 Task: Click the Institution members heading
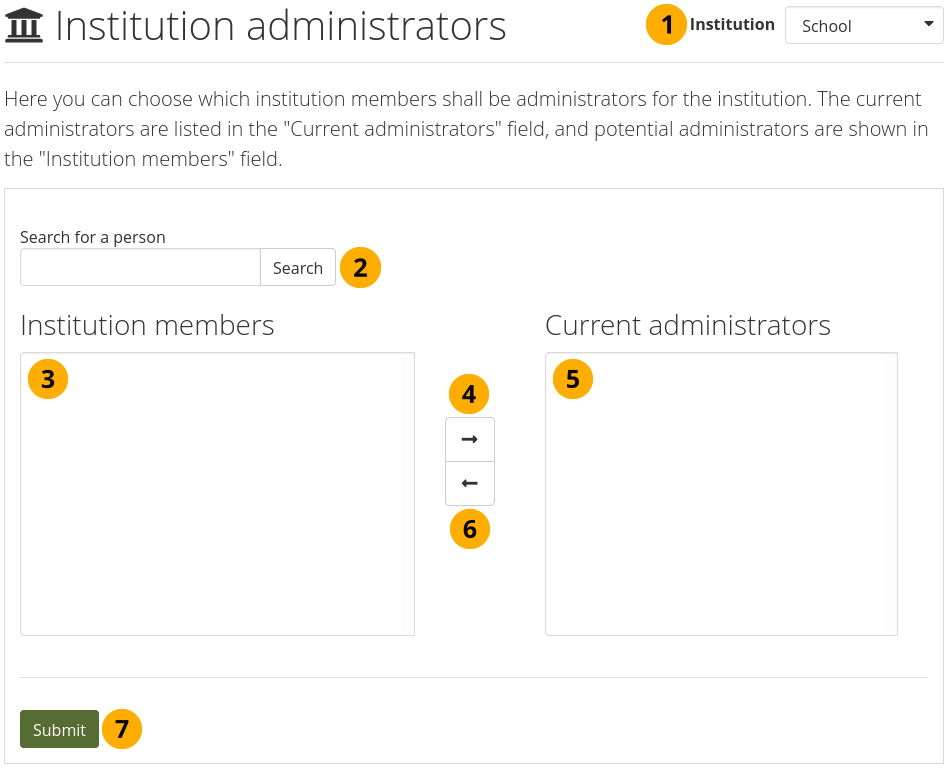[147, 325]
